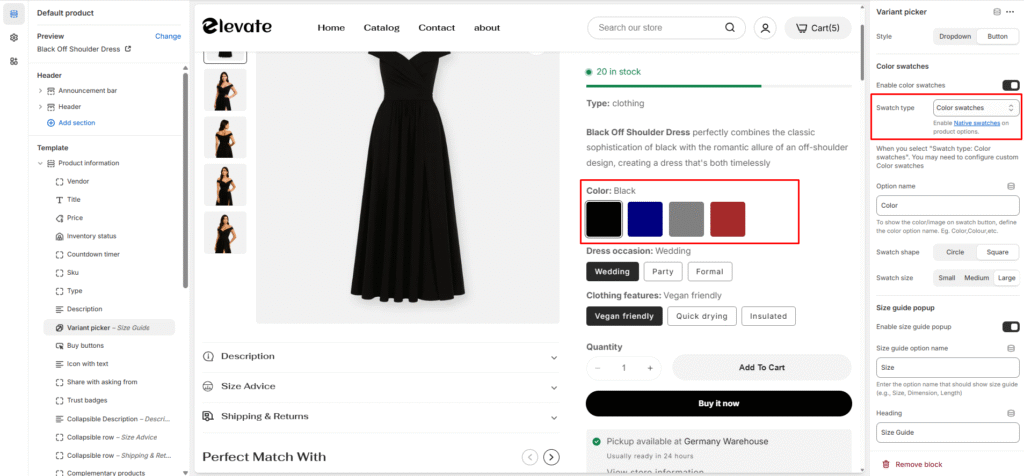Image resolution: width=1024 pixels, height=476 pixels.
Task: Toggle Enable color swatches switch
Action: [x=1010, y=85]
